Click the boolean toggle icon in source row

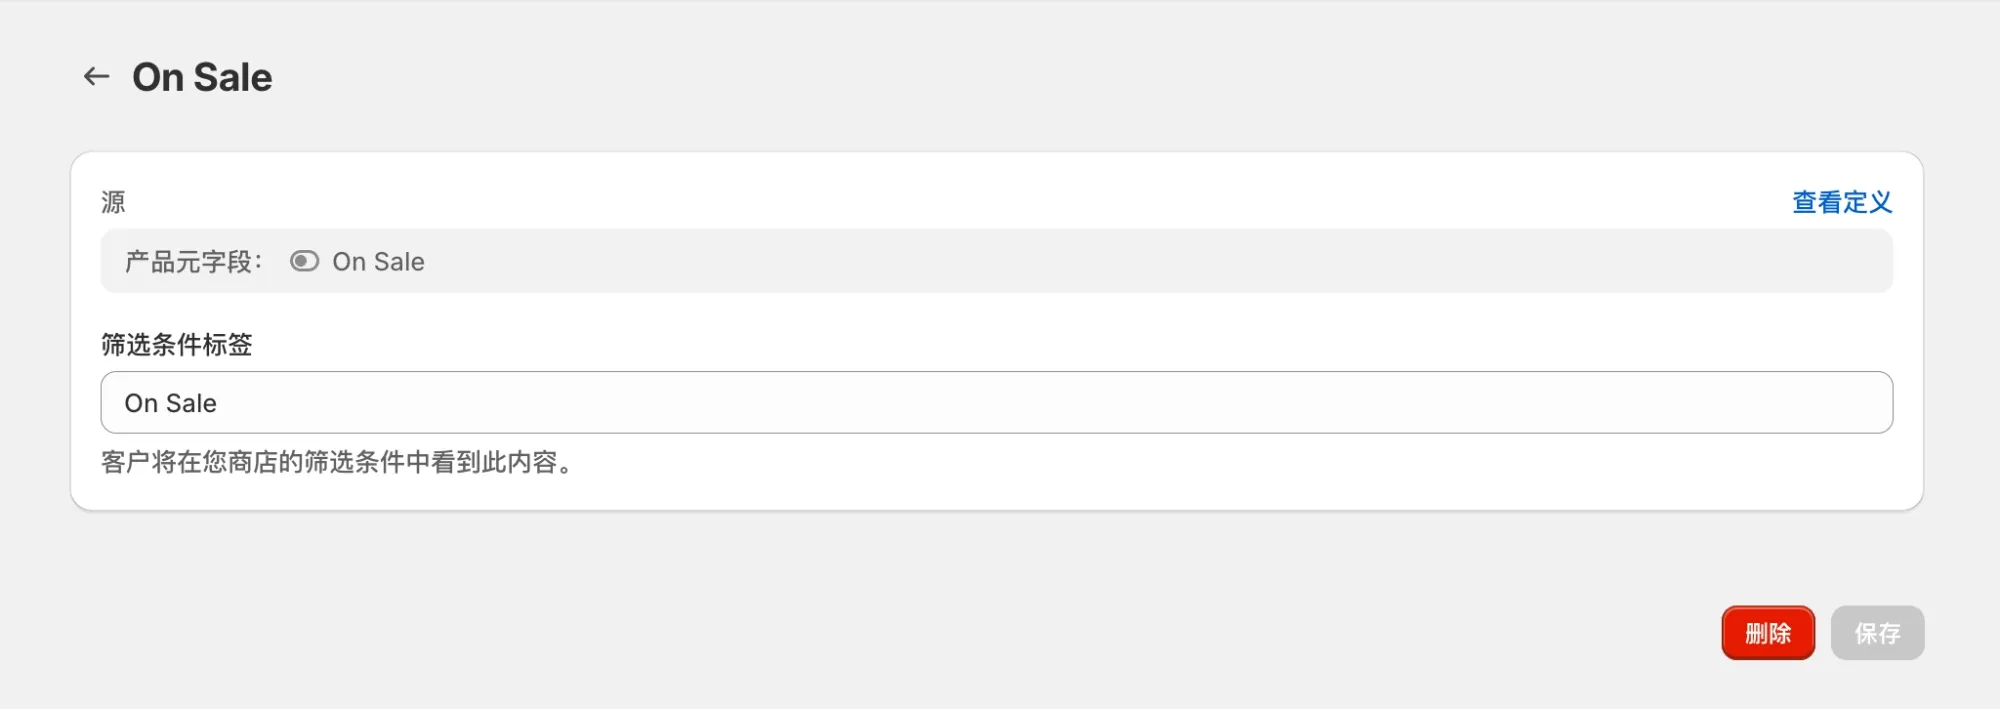[x=304, y=261]
